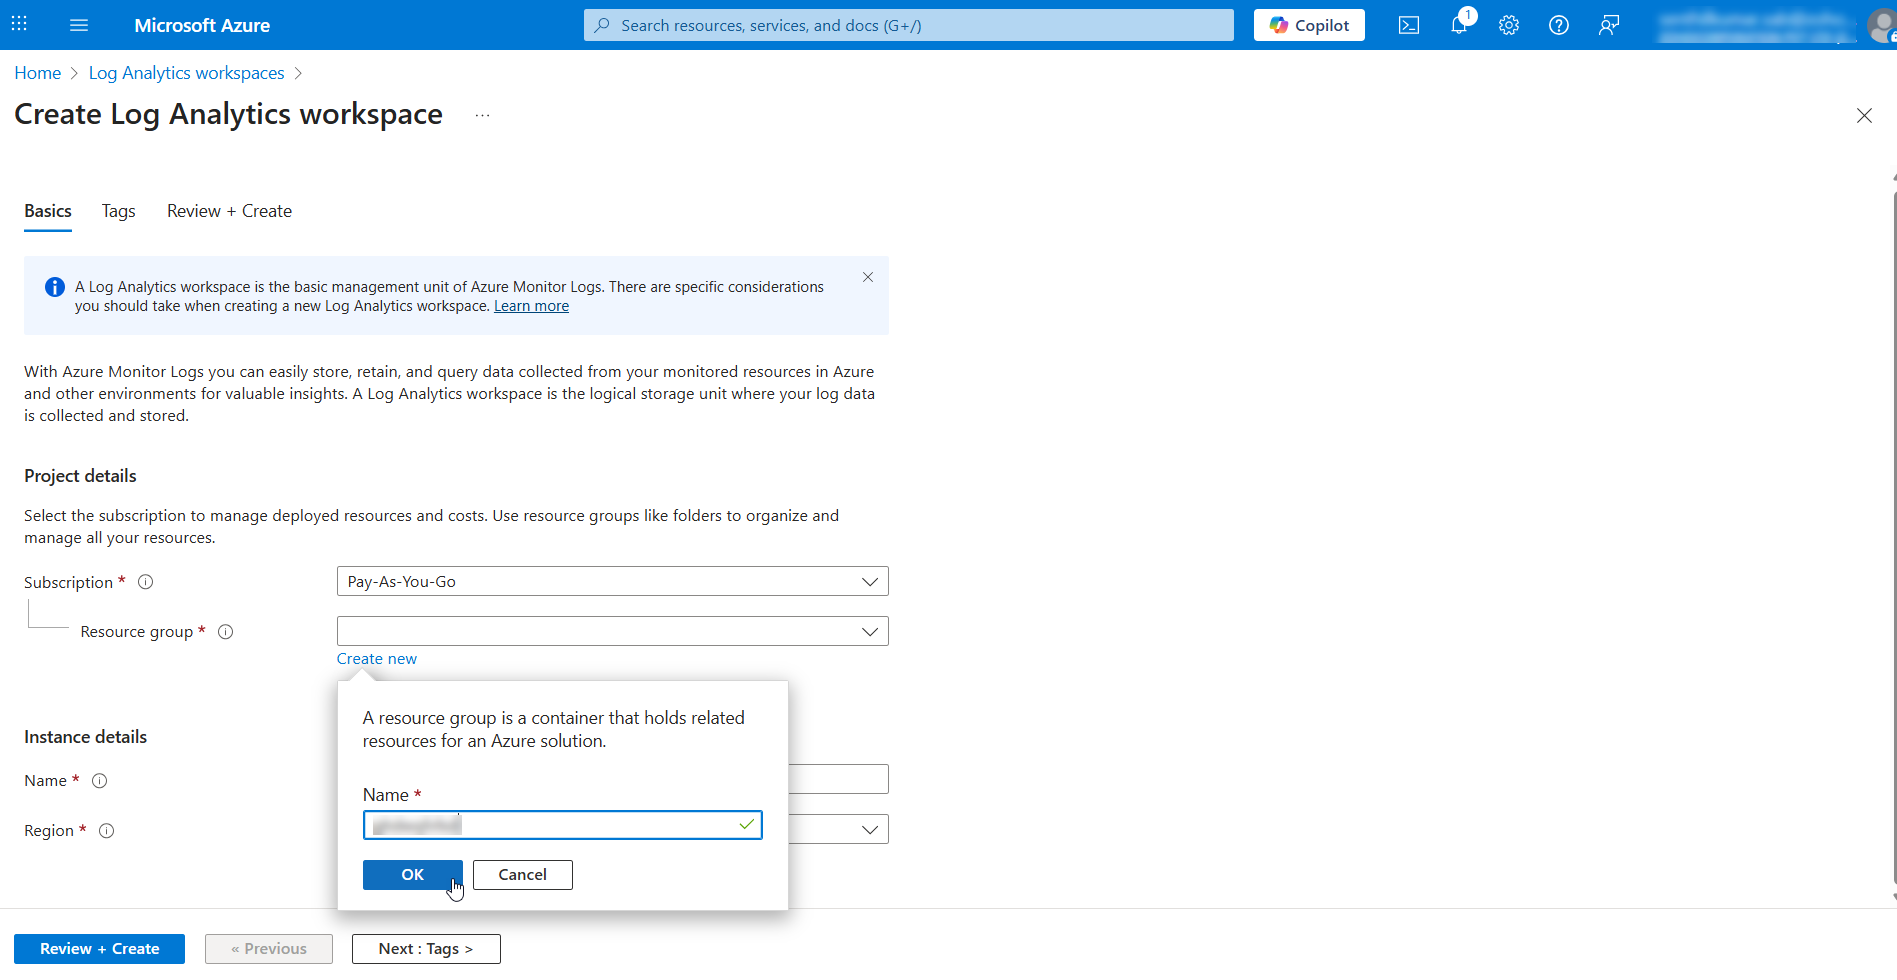Image resolution: width=1897 pixels, height=980 pixels.
Task: Show the Region info tooltip icon
Action: pos(106,830)
